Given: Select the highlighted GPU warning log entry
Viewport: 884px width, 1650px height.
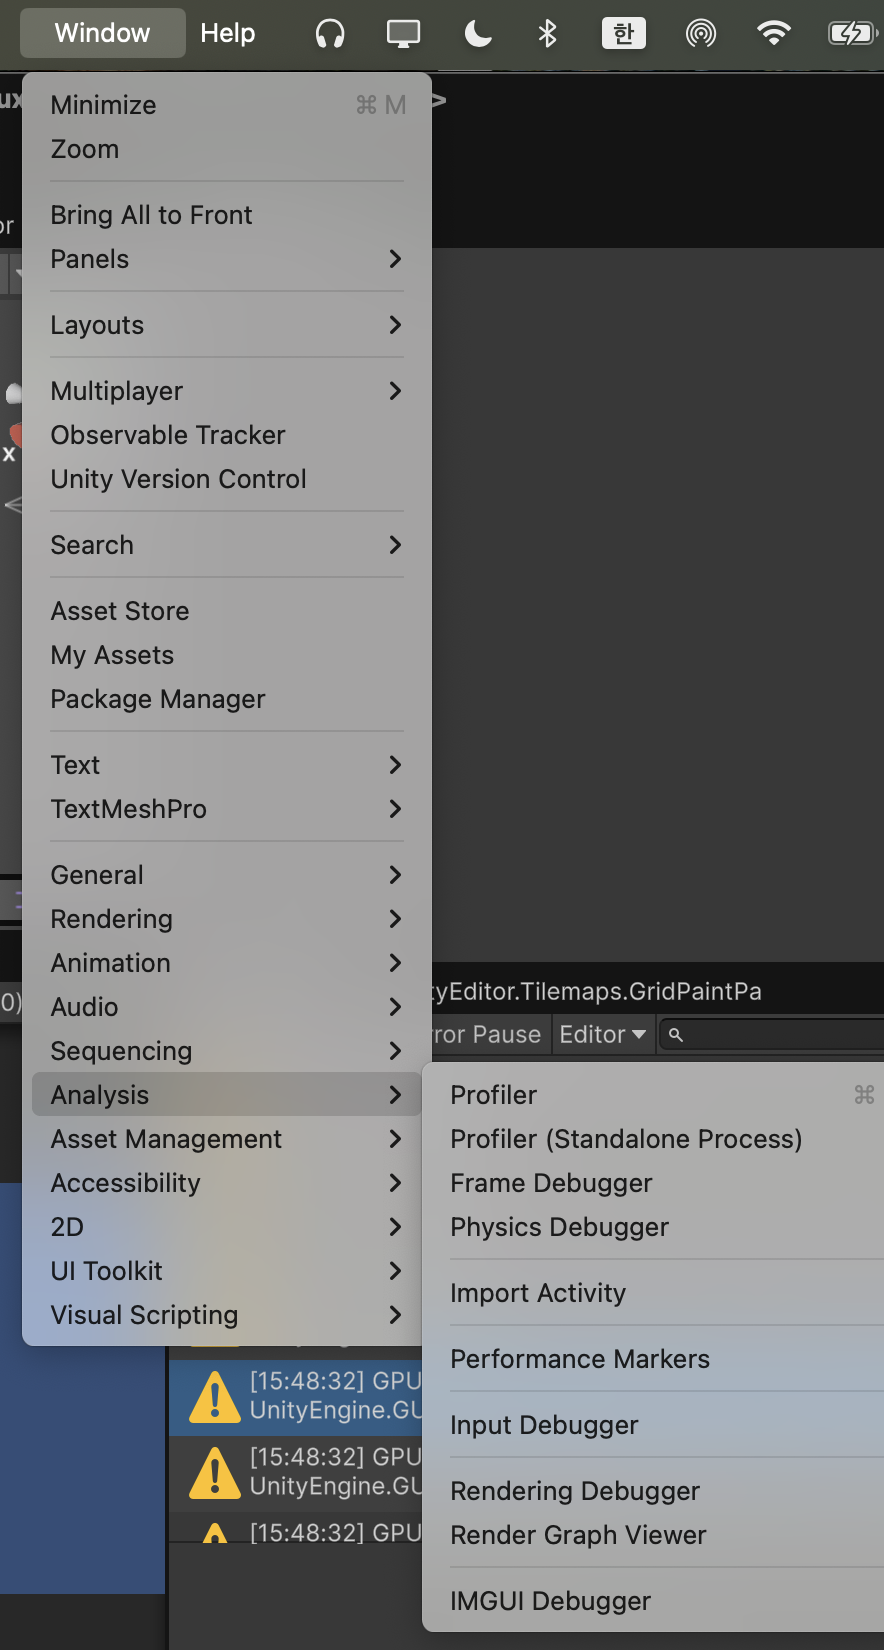Looking at the screenshot, I should (x=296, y=1396).
